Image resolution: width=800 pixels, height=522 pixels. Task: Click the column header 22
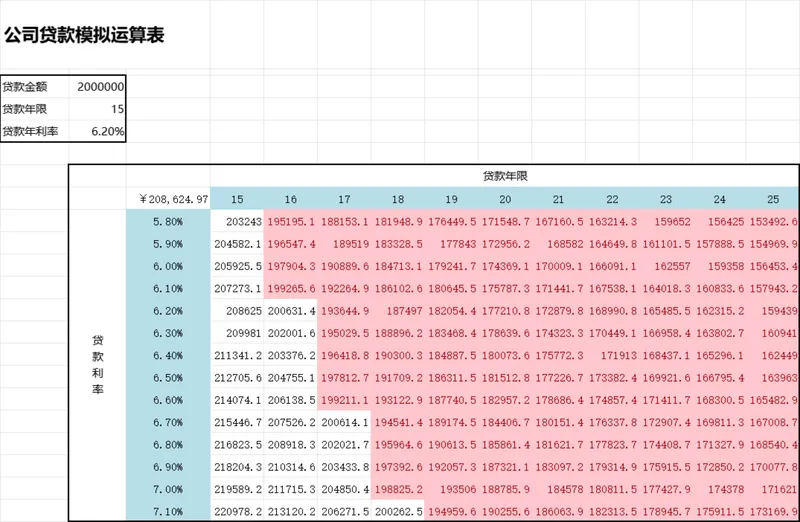coord(612,199)
